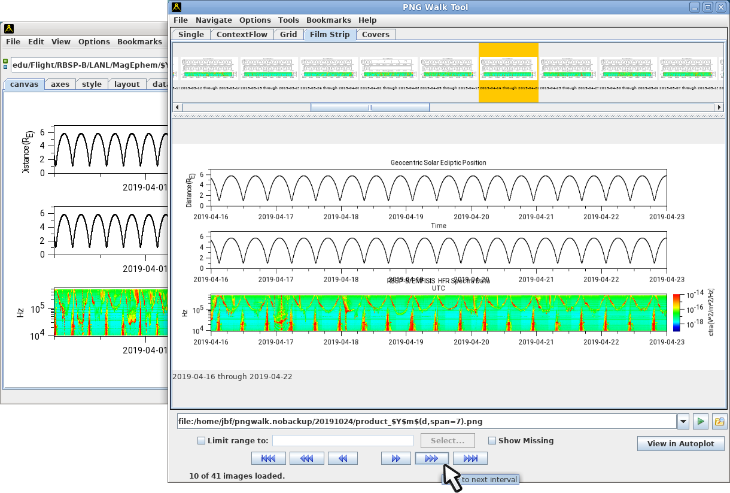Open the Bookmarks menu in PNG Walk Tool
This screenshot has height=493, width=730.
click(x=328, y=20)
